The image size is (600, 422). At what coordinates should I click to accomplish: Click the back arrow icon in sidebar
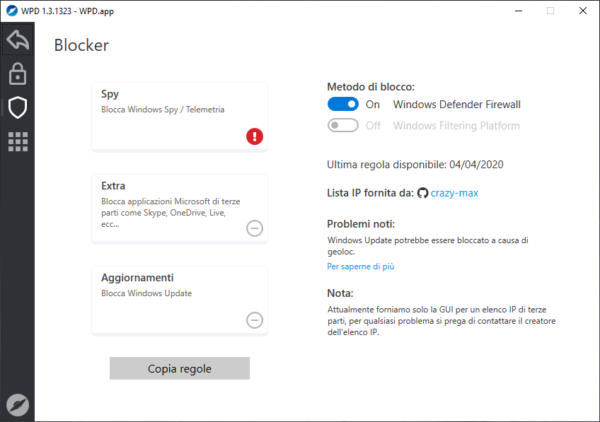tap(18, 39)
